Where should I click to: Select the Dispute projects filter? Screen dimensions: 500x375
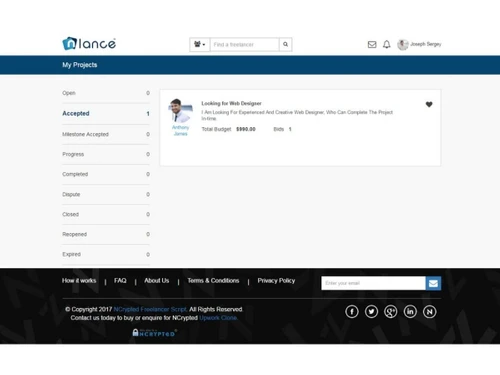(x=106, y=194)
